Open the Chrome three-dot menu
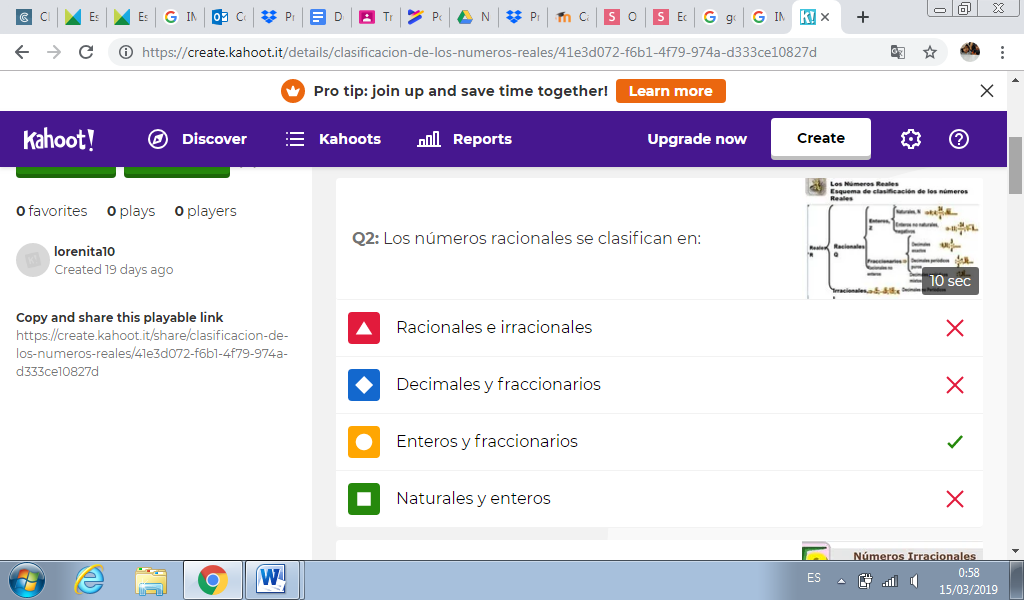The image size is (1024, 600). pos(1002,52)
